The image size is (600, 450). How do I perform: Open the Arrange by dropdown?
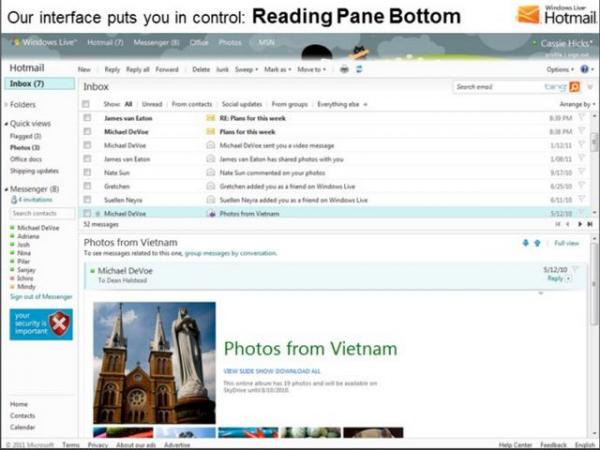(x=577, y=104)
